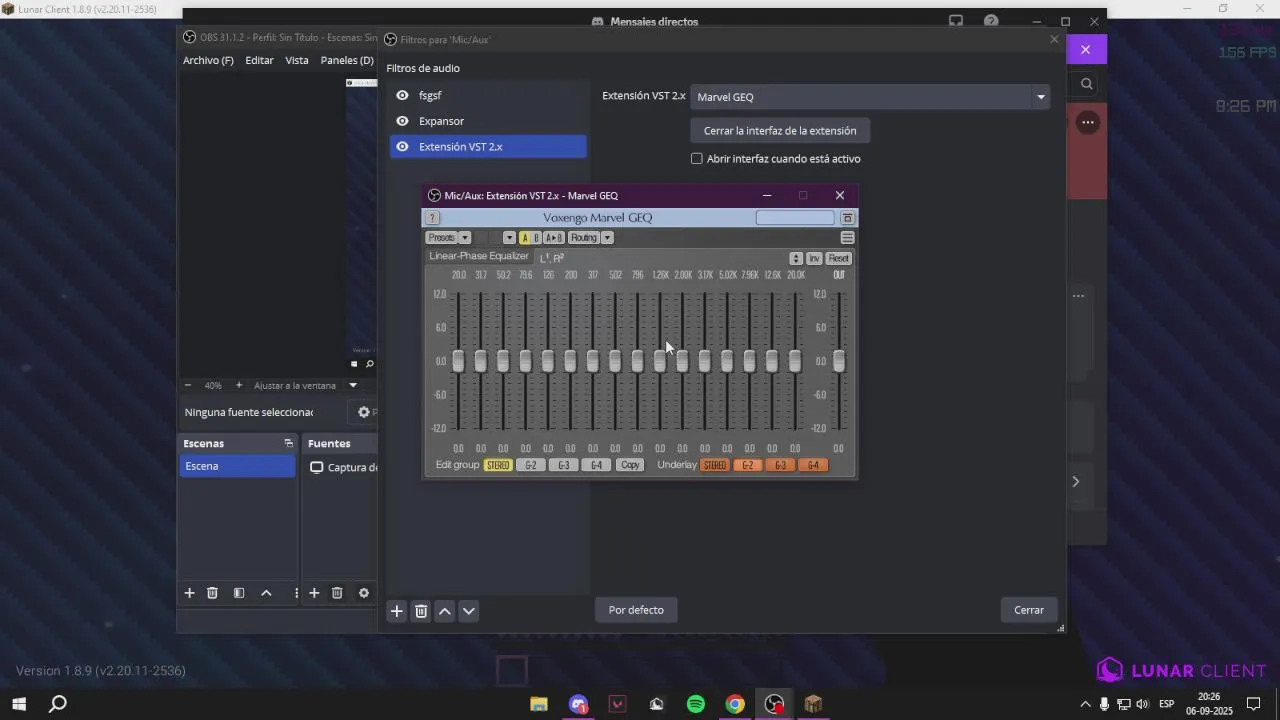Open scene filters icon in Escenas toolbar

point(239,593)
